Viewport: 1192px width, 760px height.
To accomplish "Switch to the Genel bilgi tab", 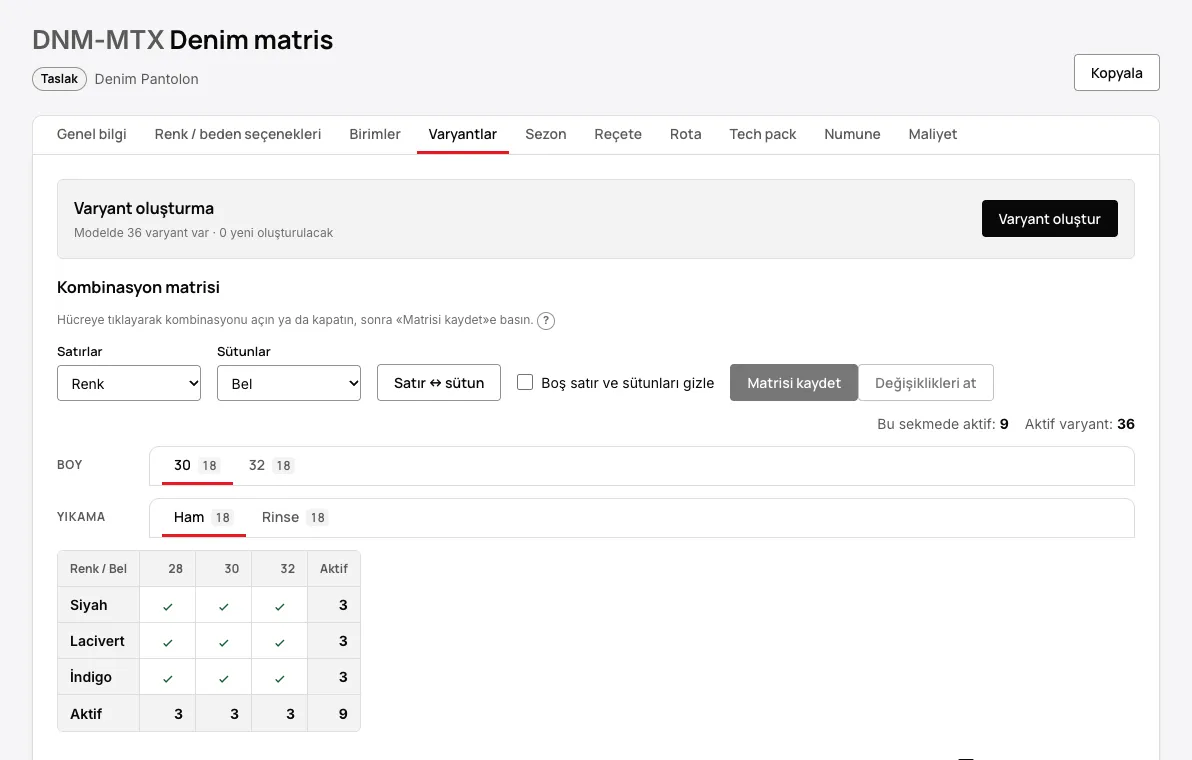I will 92,135.
